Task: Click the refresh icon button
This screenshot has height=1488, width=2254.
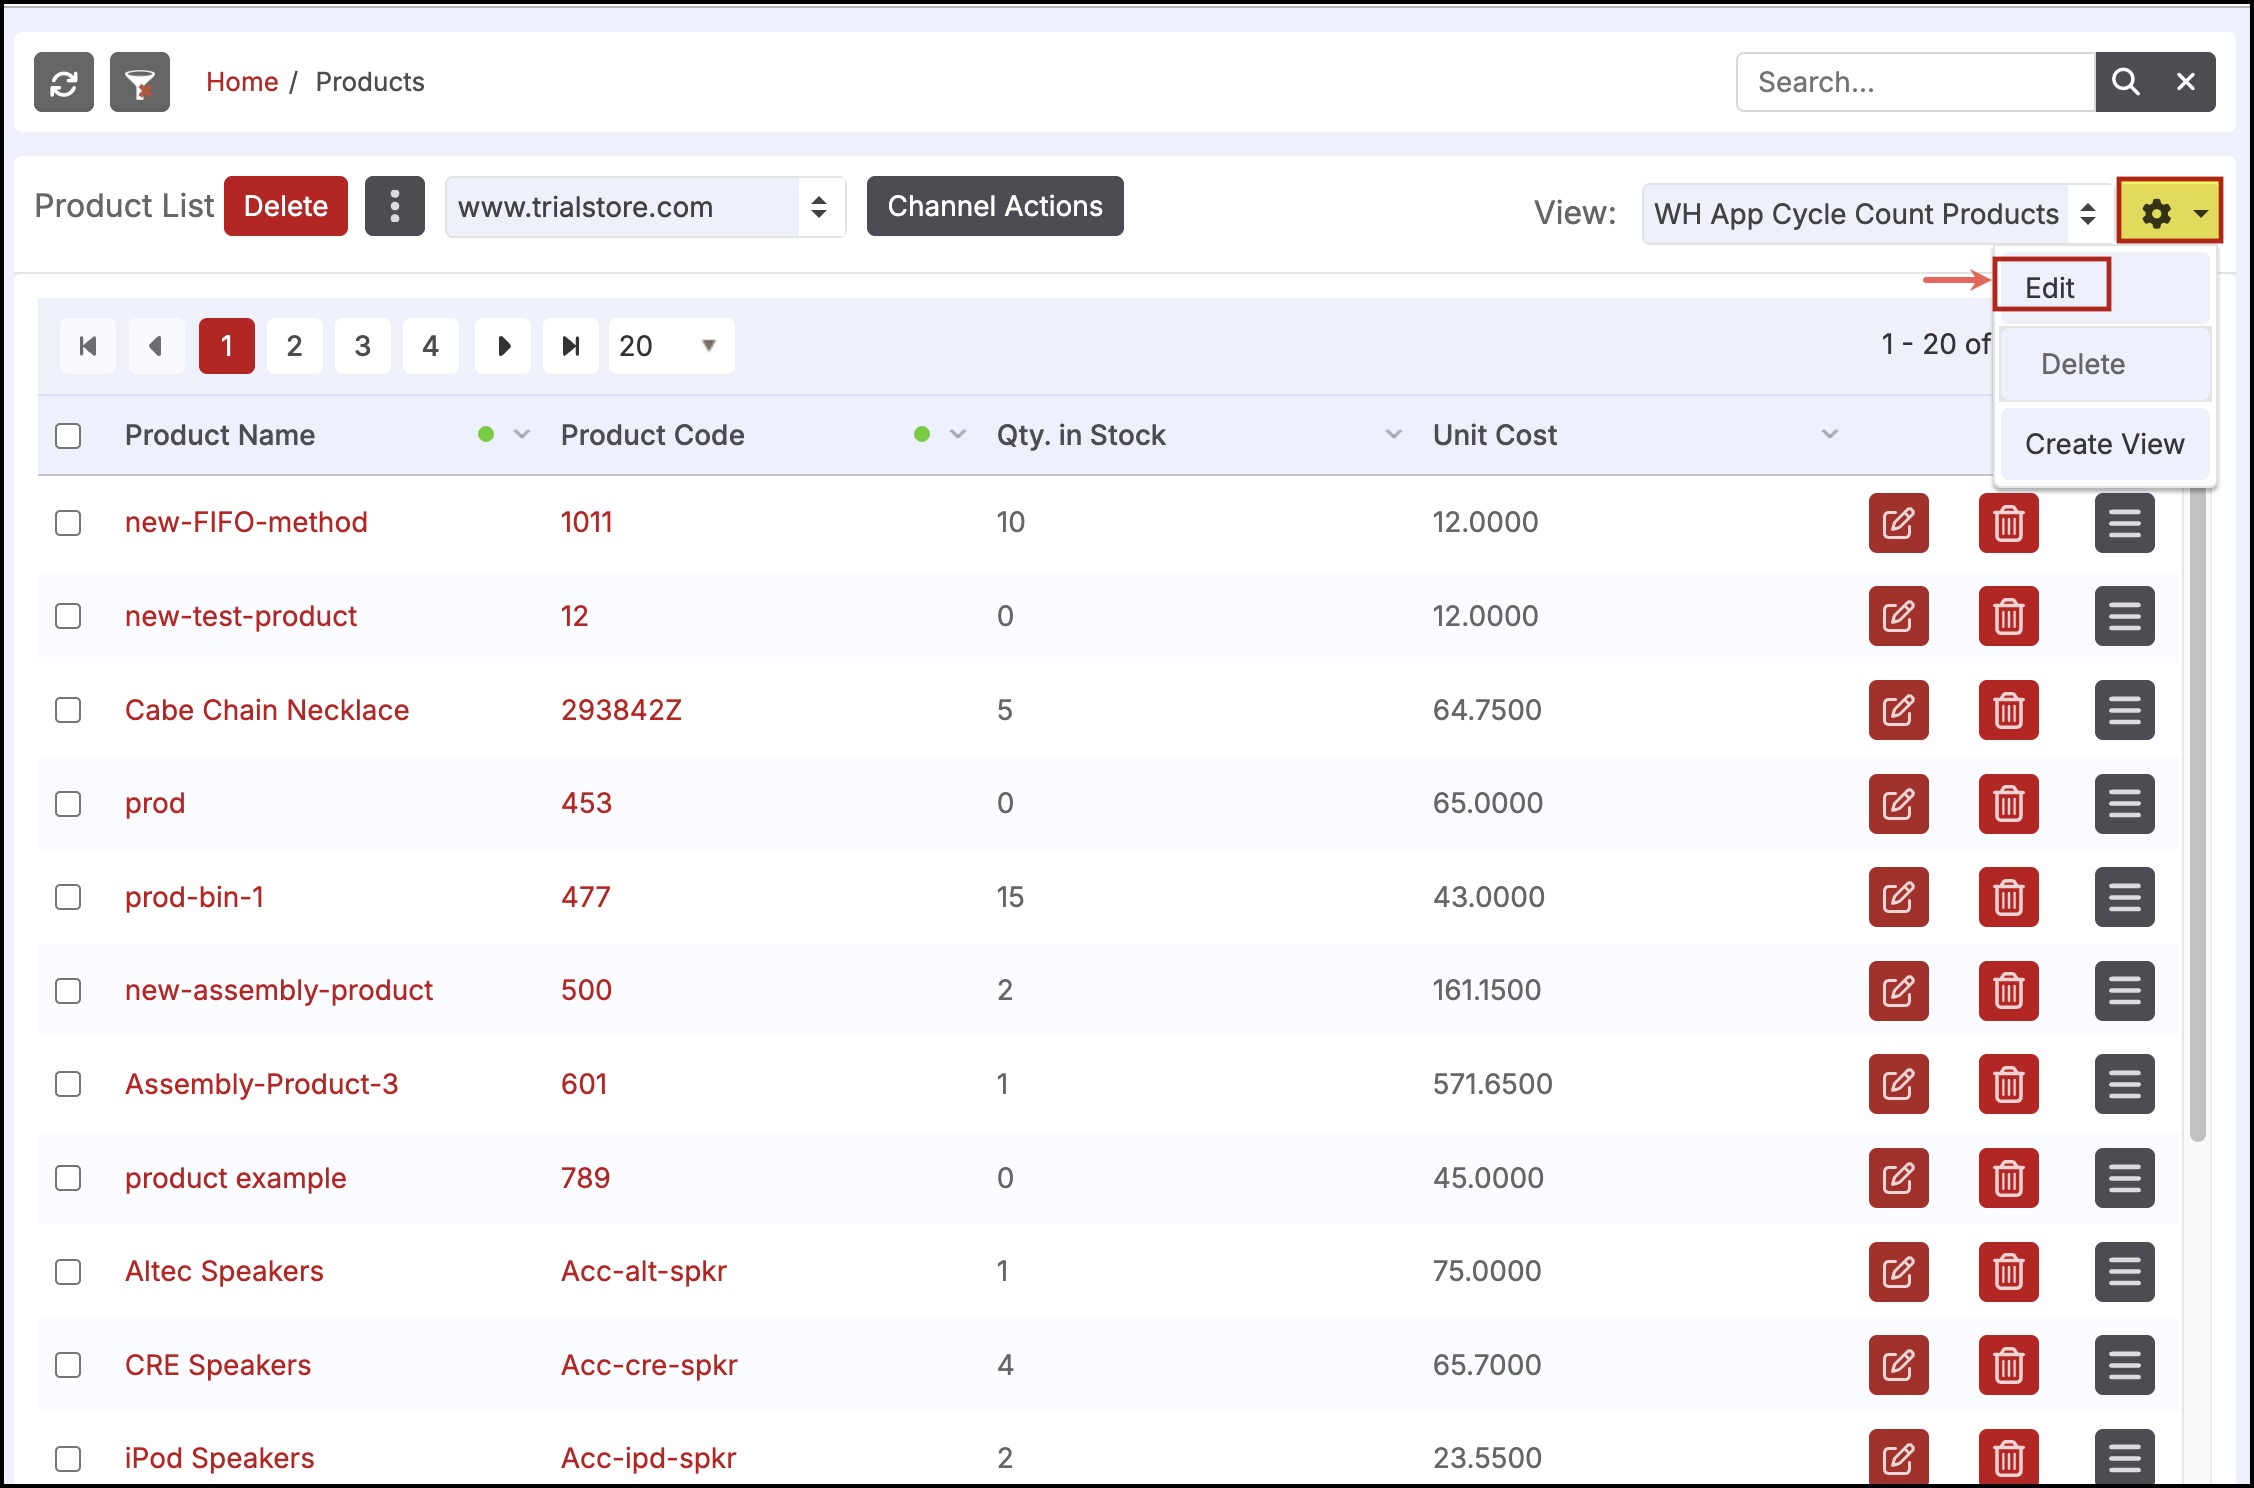Action: pyautogui.click(x=64, y=82)
